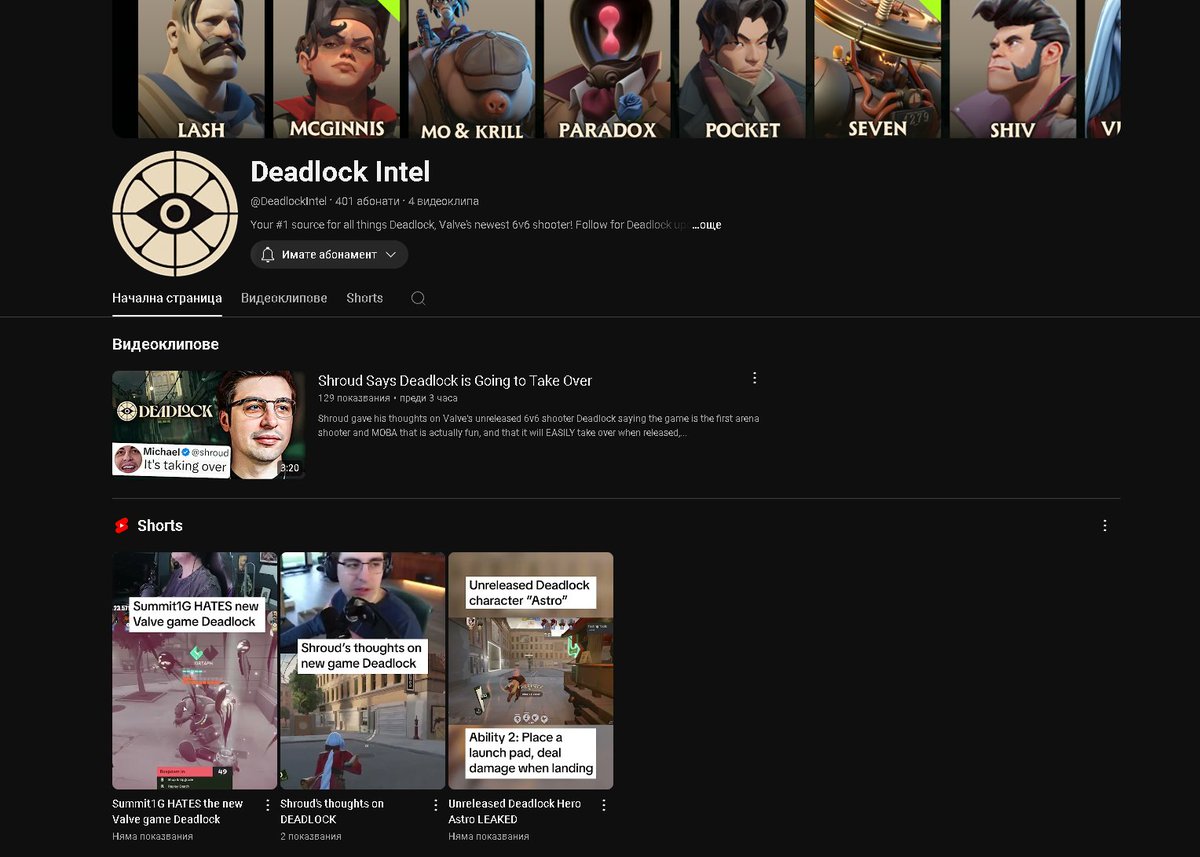
Task: Switch to the Начална страница tab
Action: (x=167, y=298)
